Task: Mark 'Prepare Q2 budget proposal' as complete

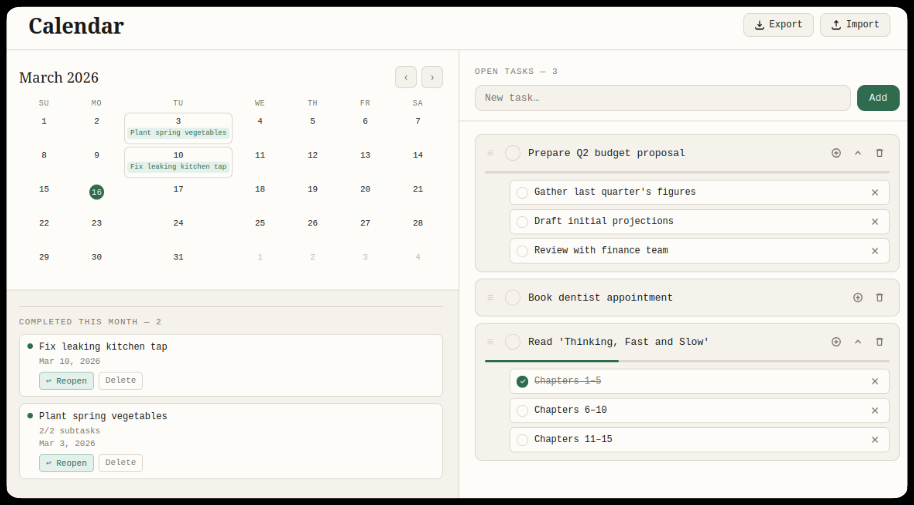Action: pos(513,153)
